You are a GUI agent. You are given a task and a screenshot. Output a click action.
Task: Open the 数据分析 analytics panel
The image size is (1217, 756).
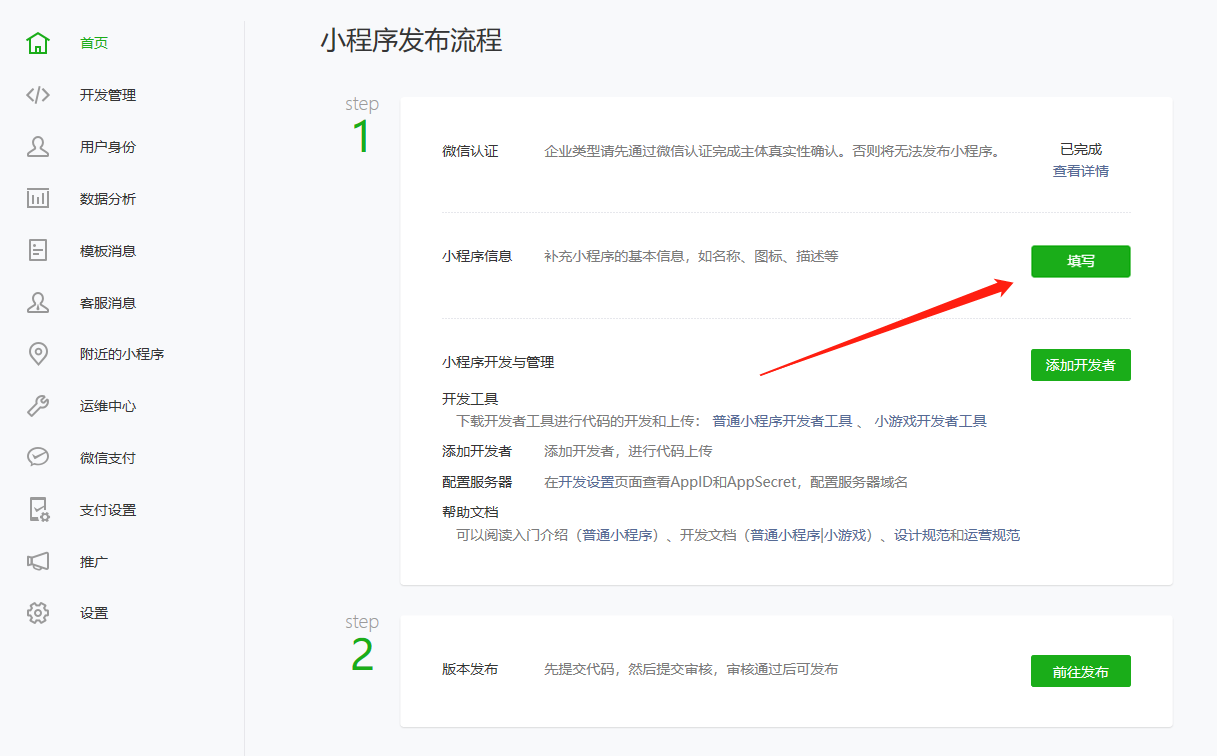(38, 198)
